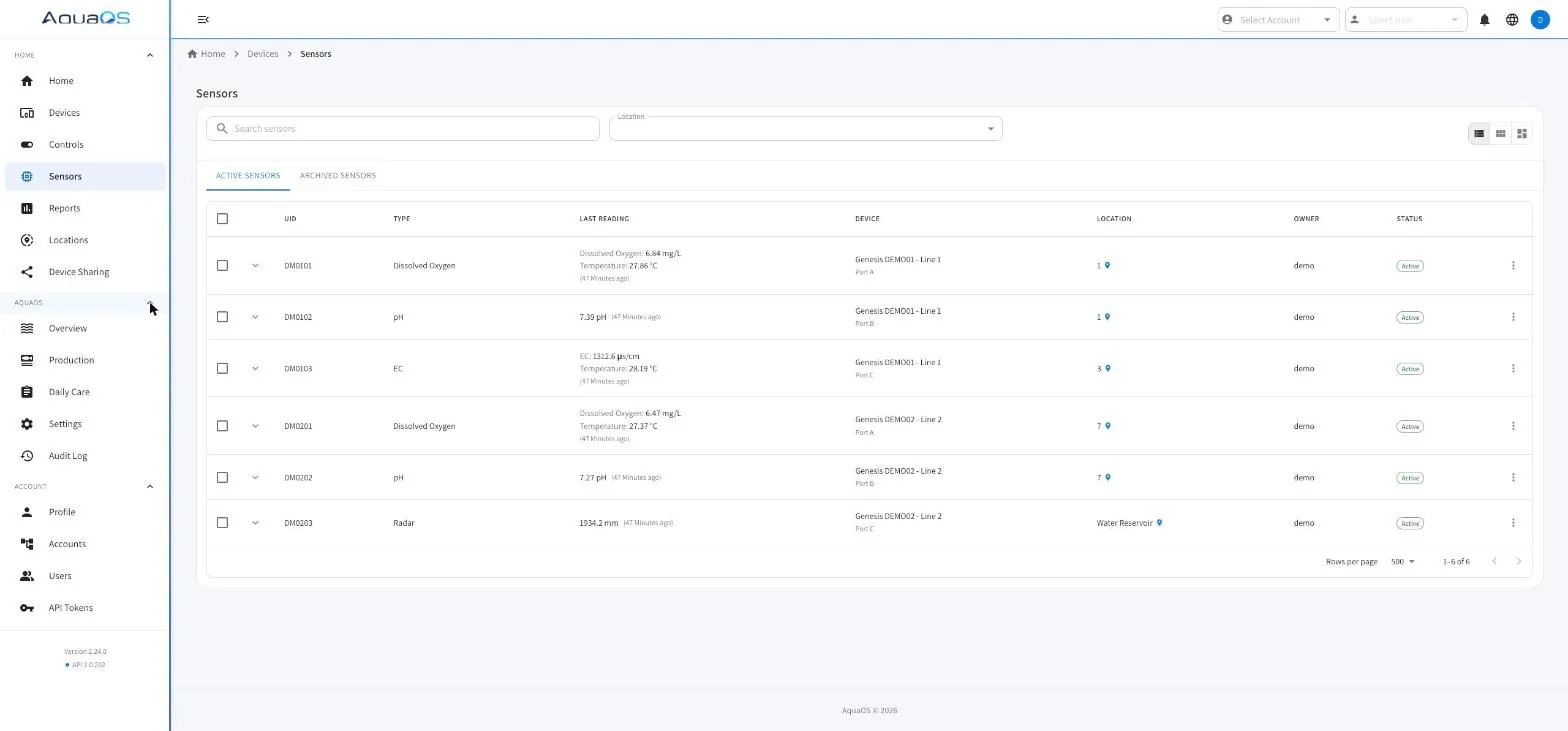
Task: Open row actions menu for DM0101
Action: click(1513, 266)
